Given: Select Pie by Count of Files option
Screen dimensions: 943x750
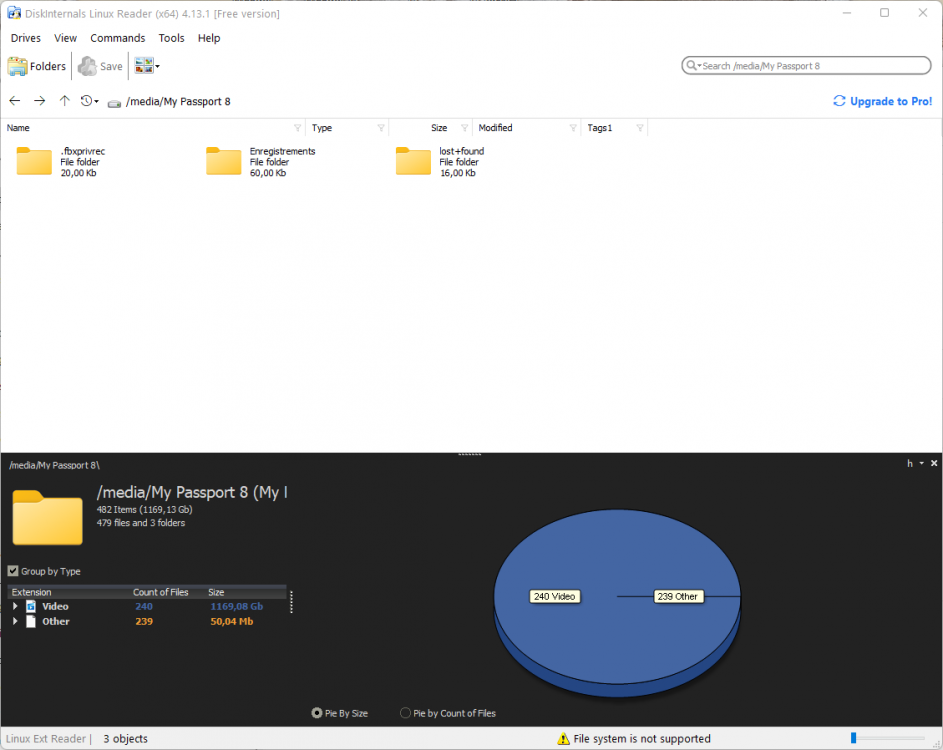Looking at the screenshot, I should [405, 713].
